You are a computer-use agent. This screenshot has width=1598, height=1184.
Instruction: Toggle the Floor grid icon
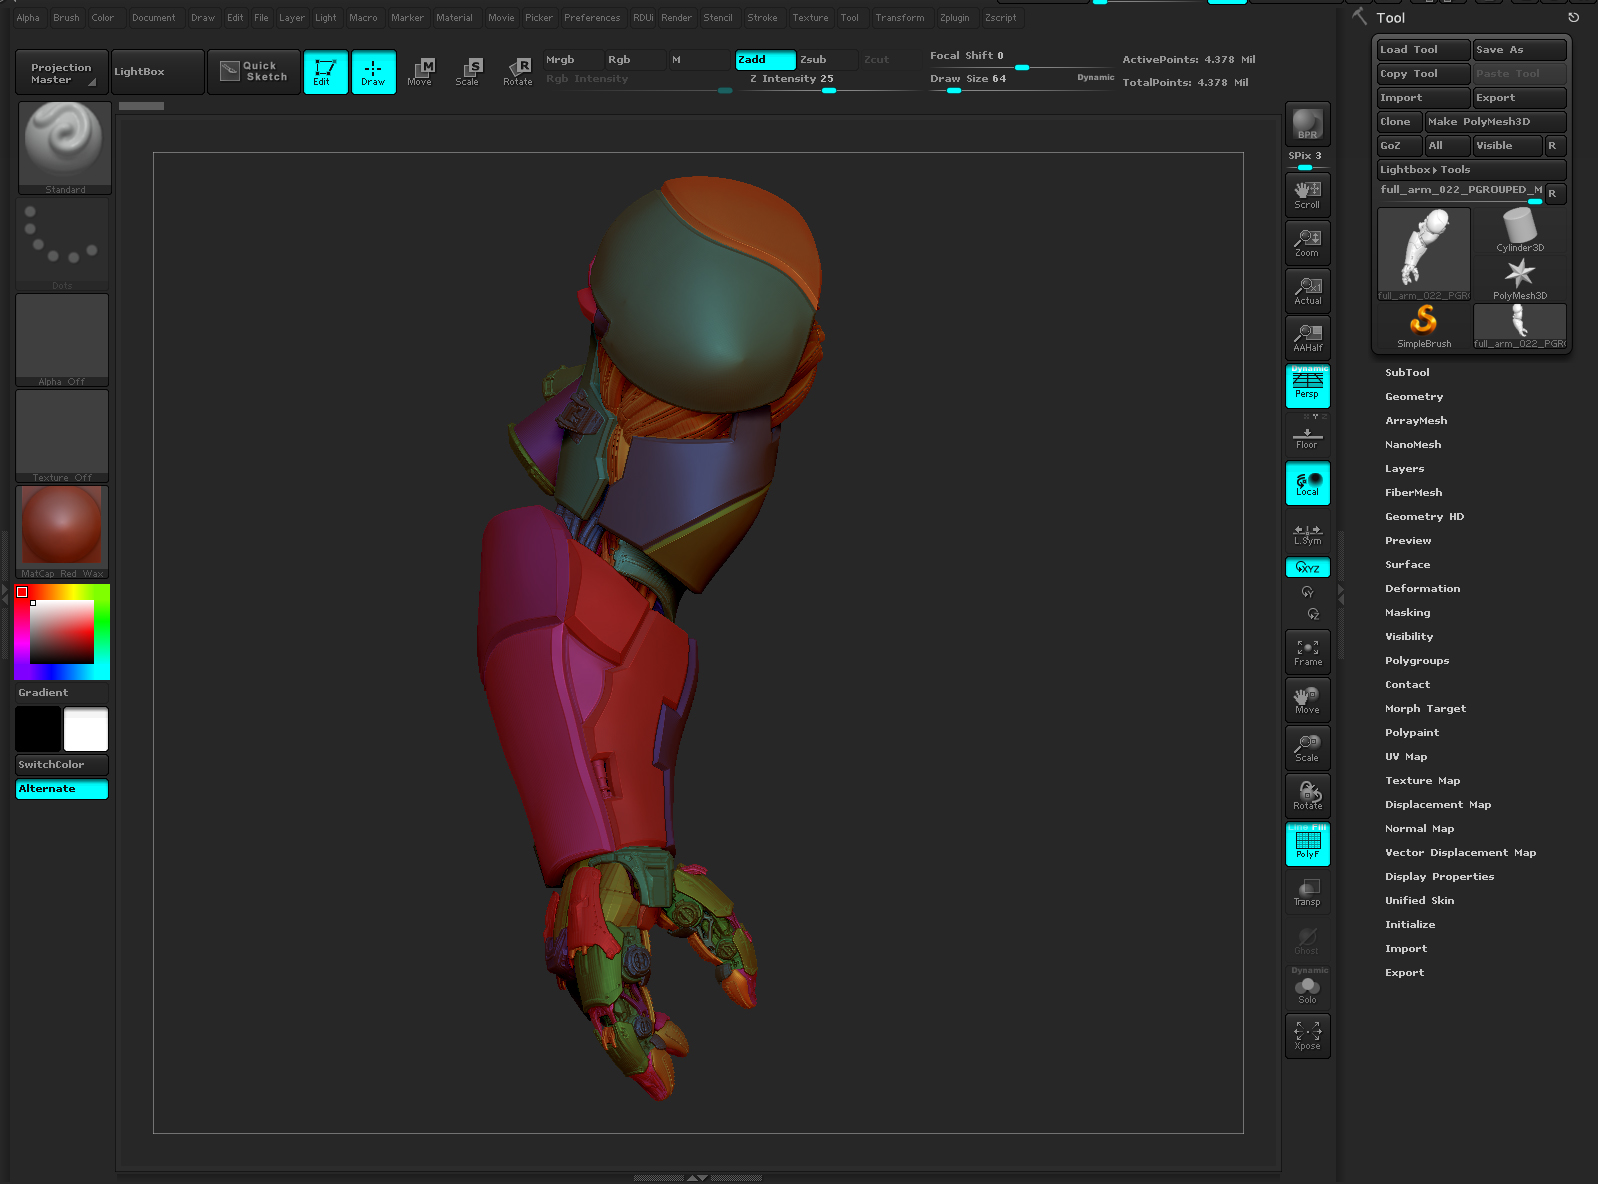[1307, 437]
